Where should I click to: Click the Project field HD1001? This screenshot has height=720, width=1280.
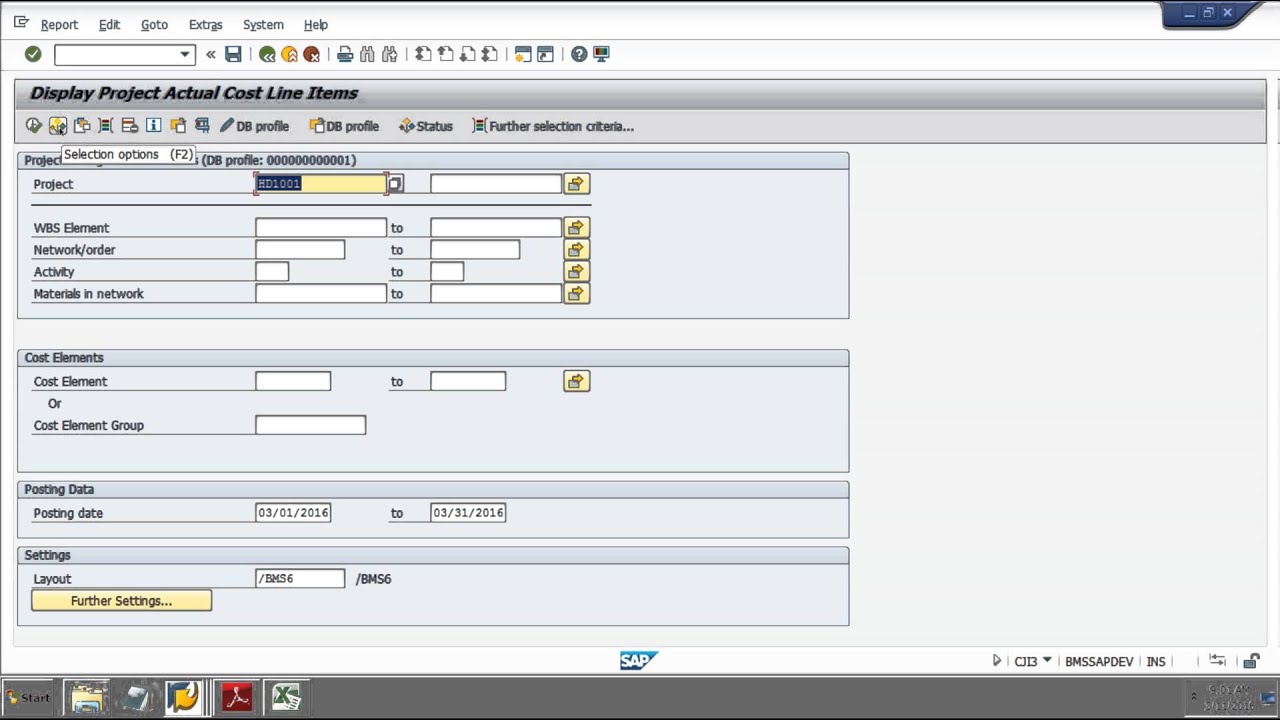[321, 184]
